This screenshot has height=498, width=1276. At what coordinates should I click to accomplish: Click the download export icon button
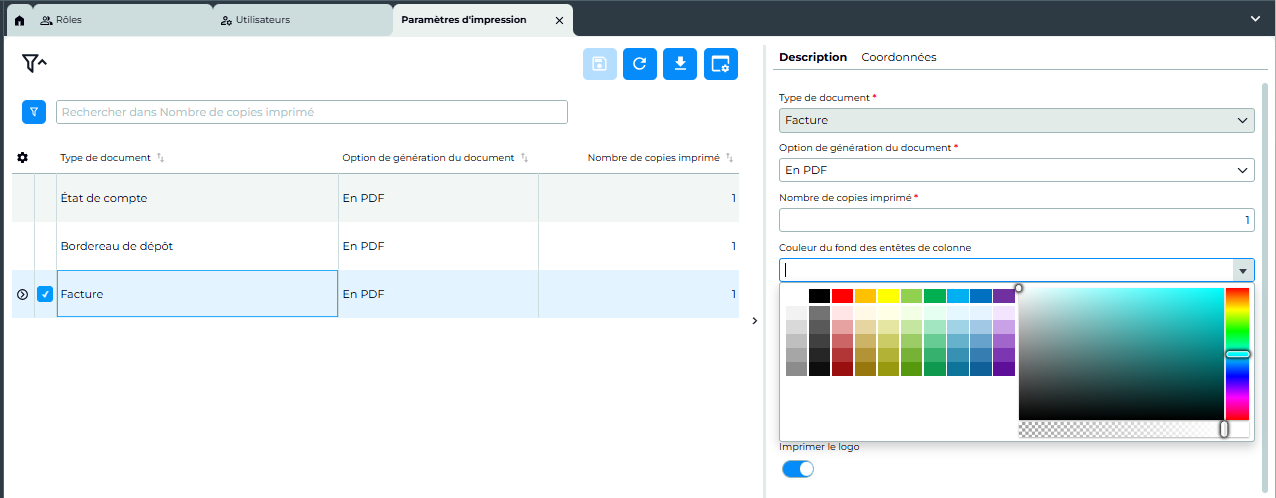point(680,64)
